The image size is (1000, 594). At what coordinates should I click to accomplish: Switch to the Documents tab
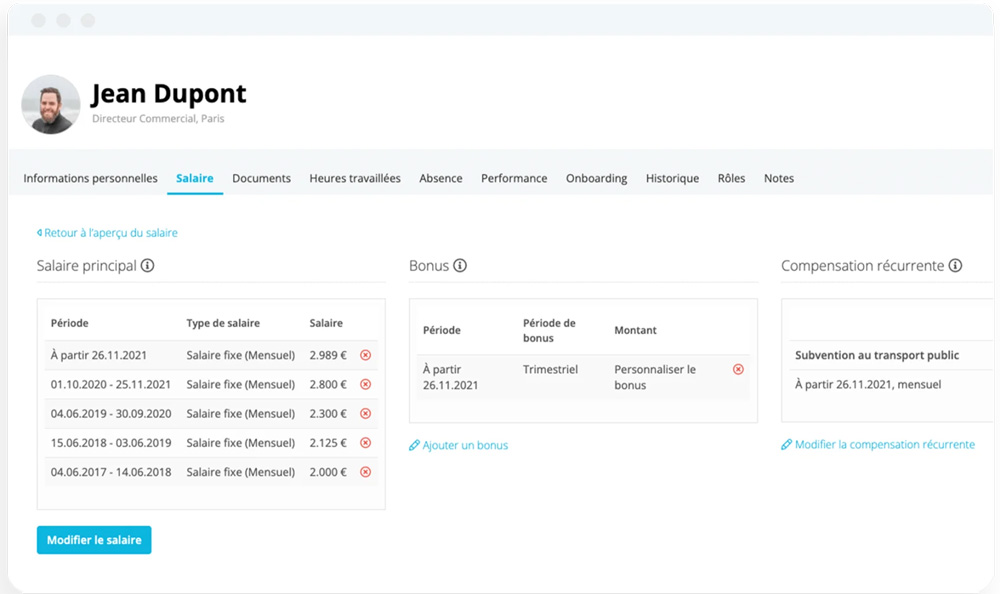click(x=261, y=178)
